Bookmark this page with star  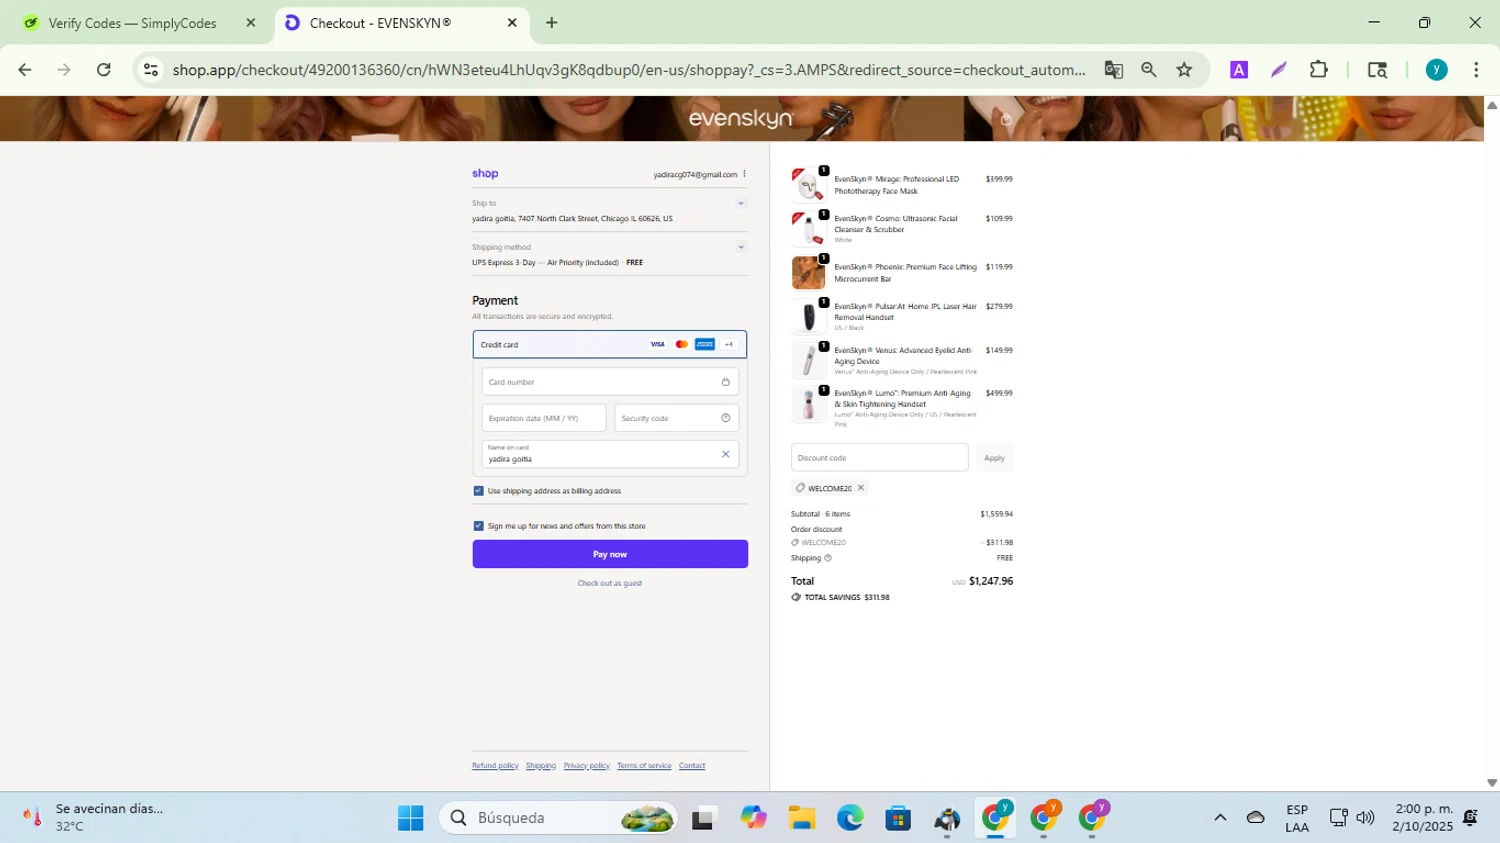pyautogui.click(x=1185, y=70)
